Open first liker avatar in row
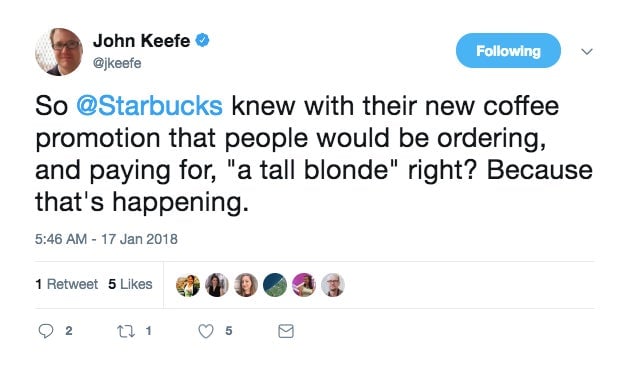 coord(188,285)
